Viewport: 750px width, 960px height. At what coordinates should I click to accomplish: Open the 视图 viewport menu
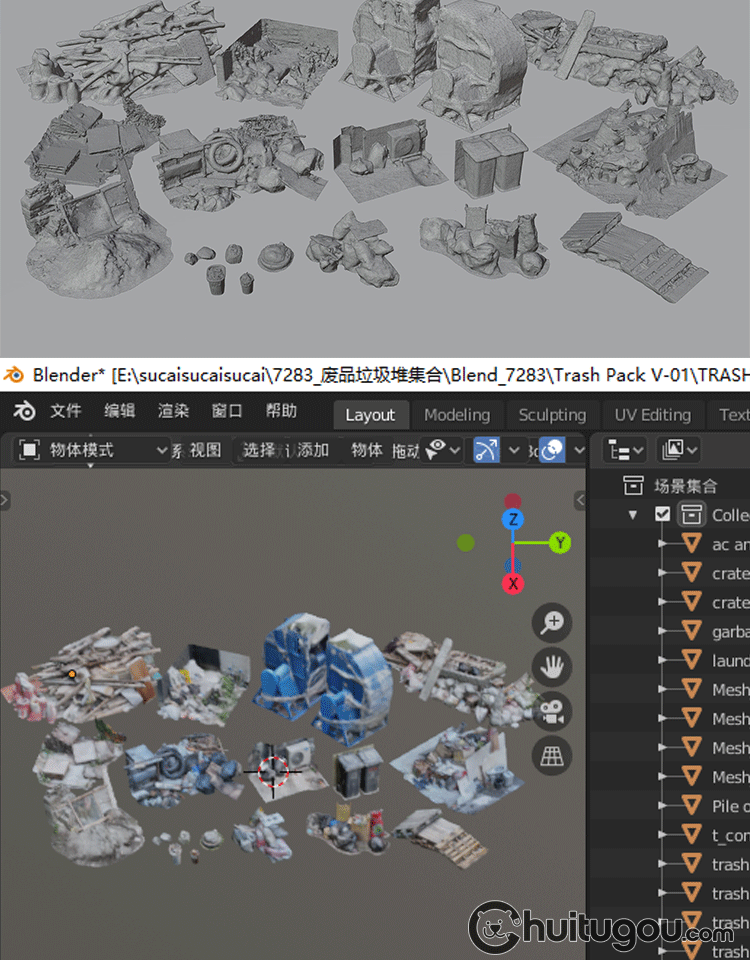coord(205,451)
